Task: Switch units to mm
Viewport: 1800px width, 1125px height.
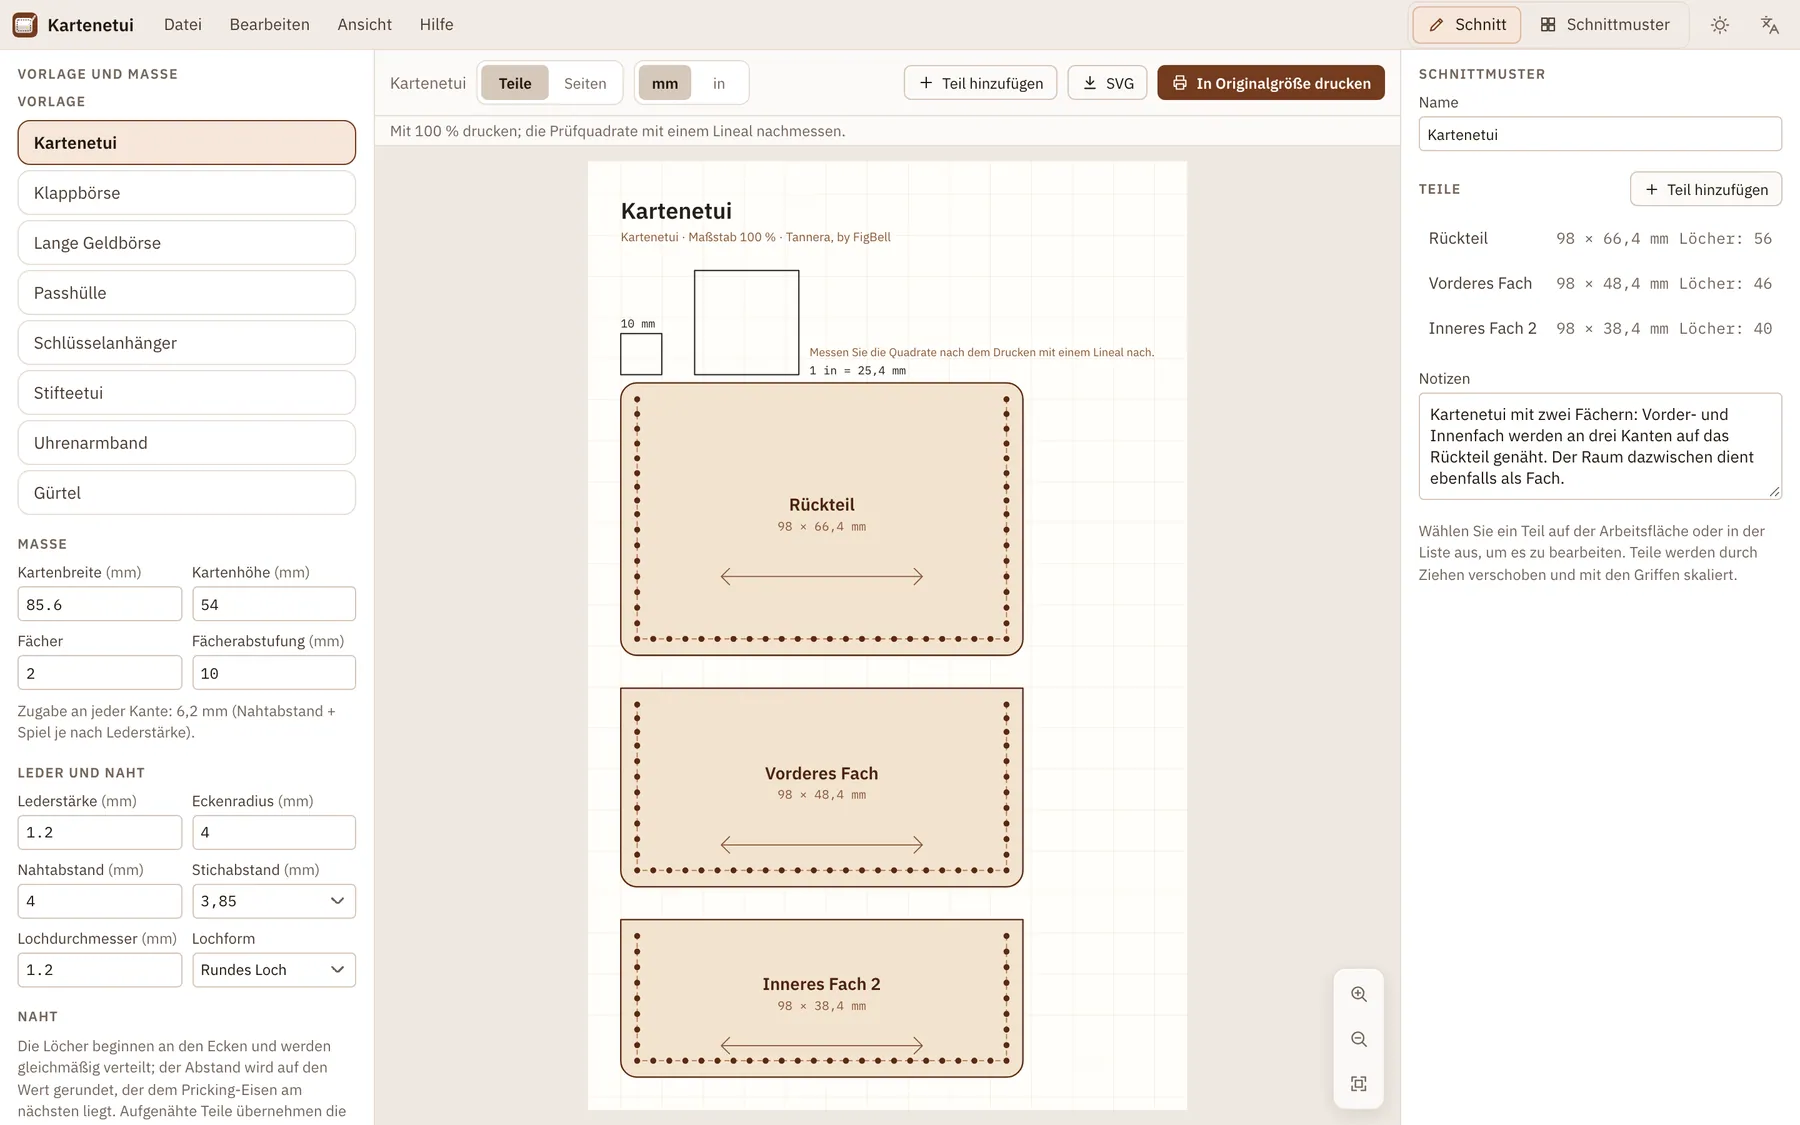Action: click(x=665, y=83)
